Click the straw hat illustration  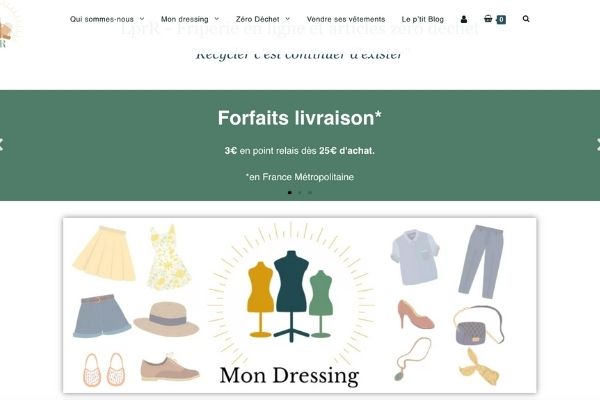166,318
